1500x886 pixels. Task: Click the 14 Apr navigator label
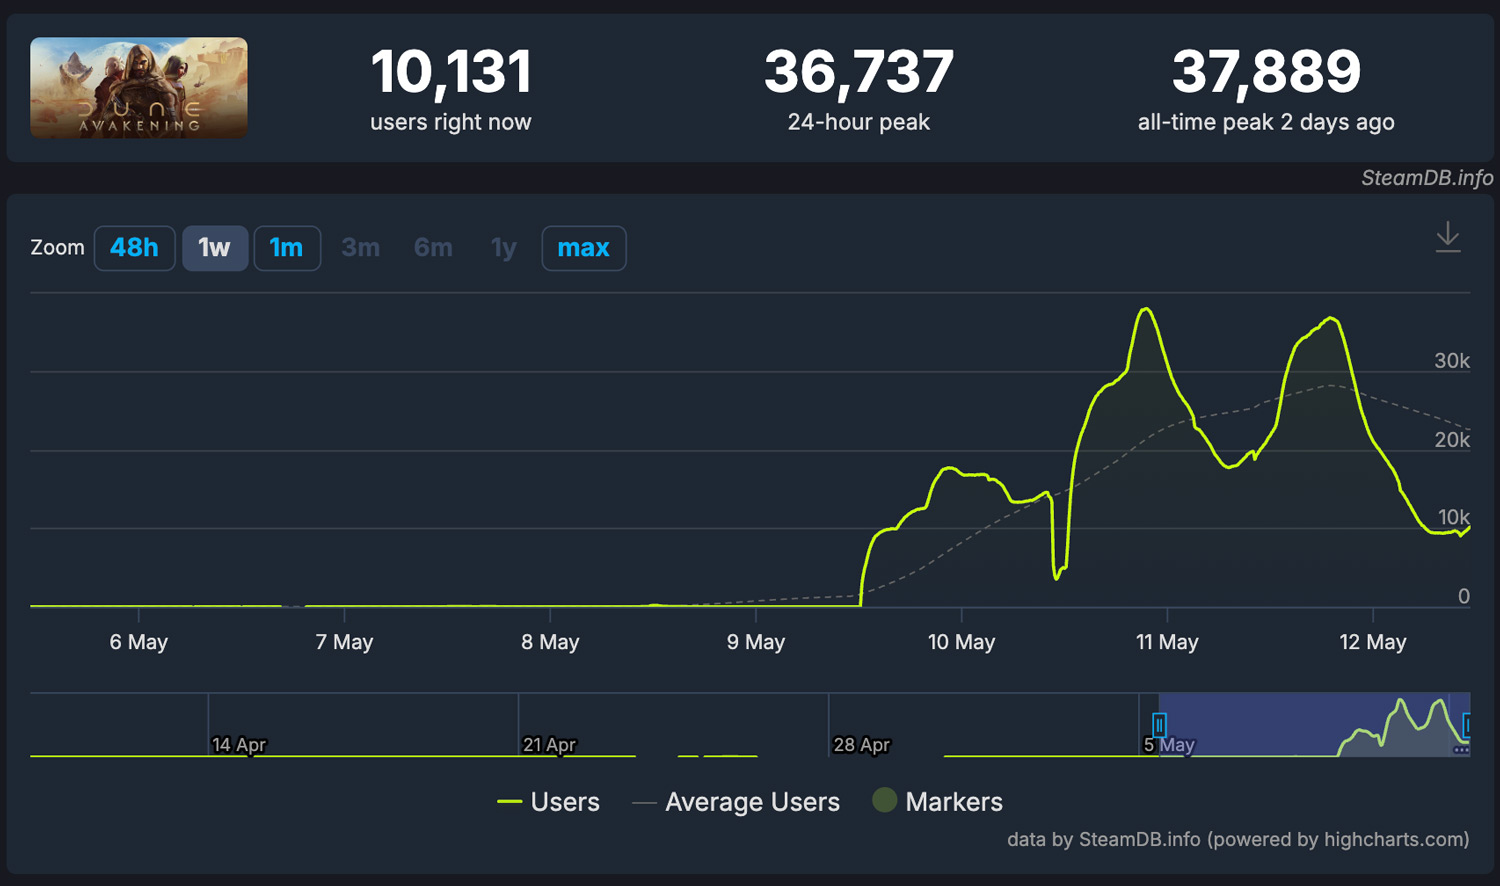pyautogui.click(x=239, y=745)
